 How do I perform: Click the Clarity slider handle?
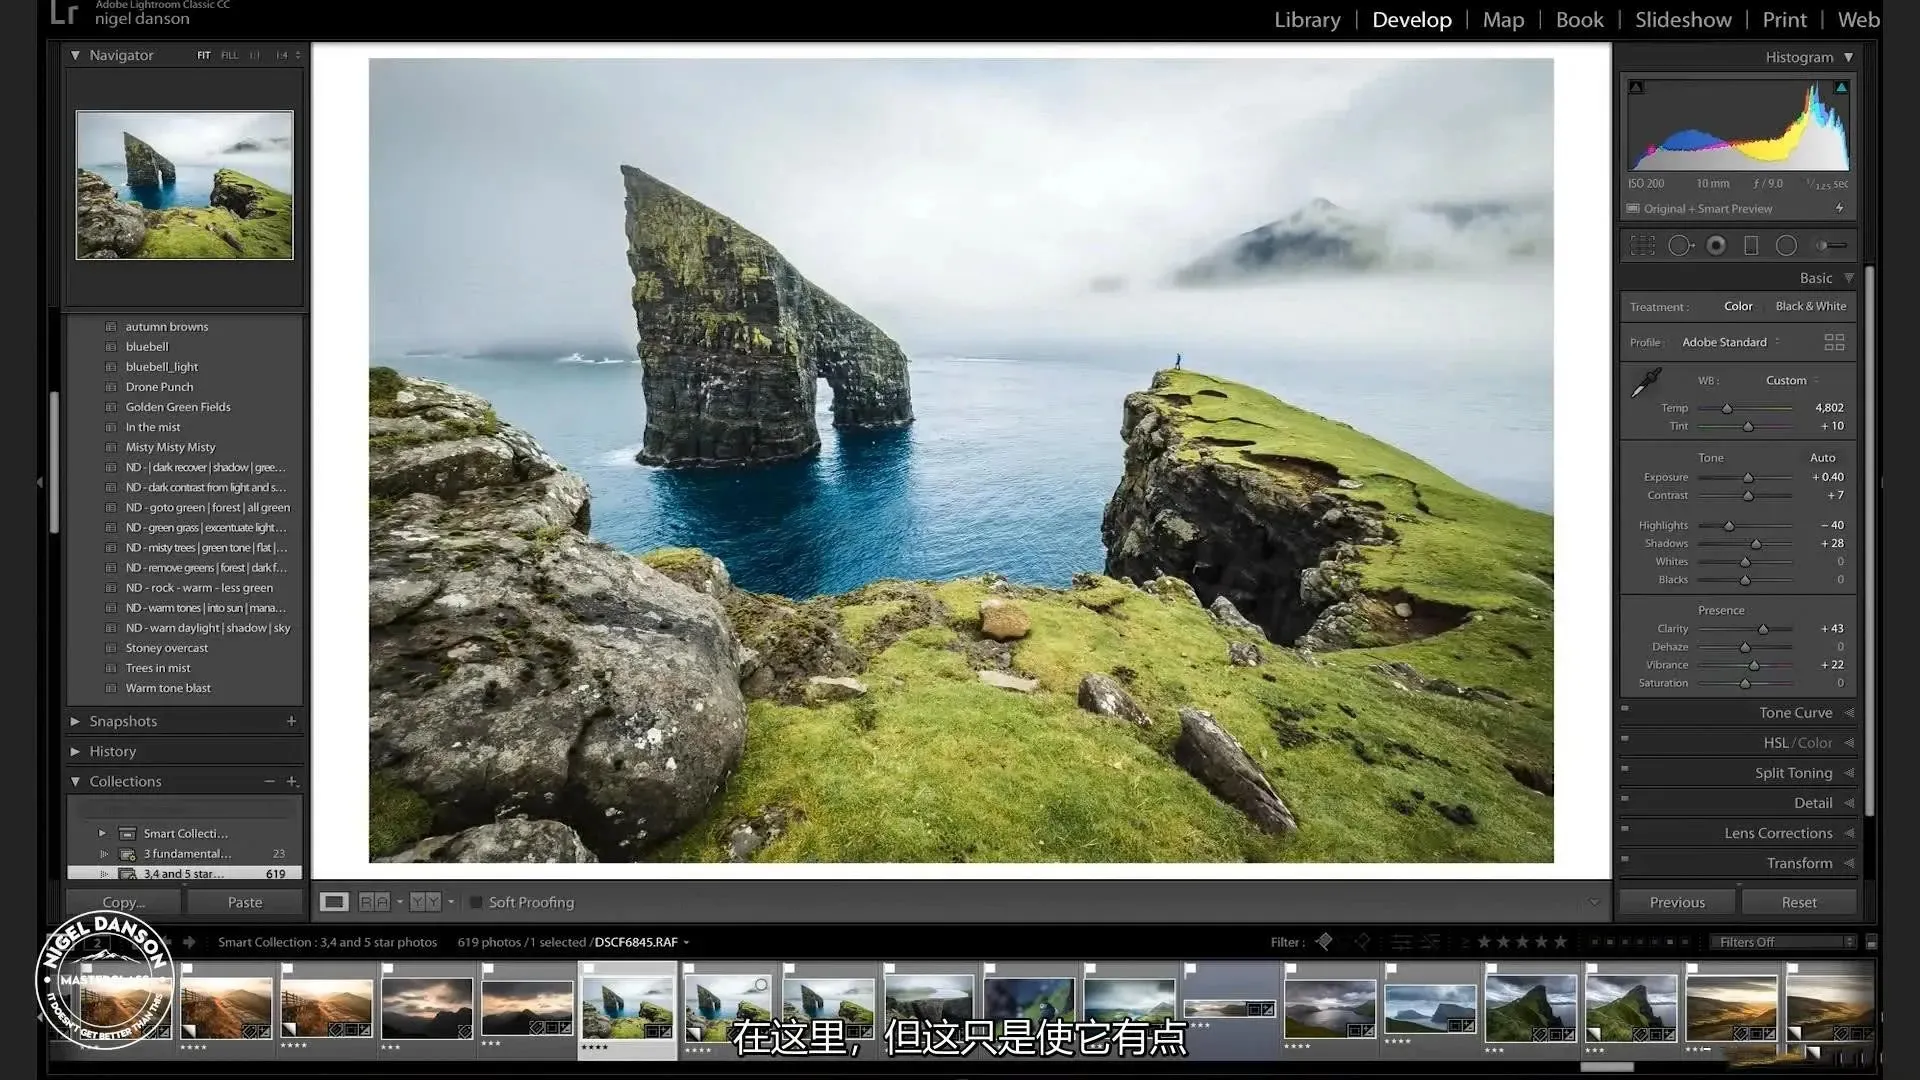pos(1763,629)
